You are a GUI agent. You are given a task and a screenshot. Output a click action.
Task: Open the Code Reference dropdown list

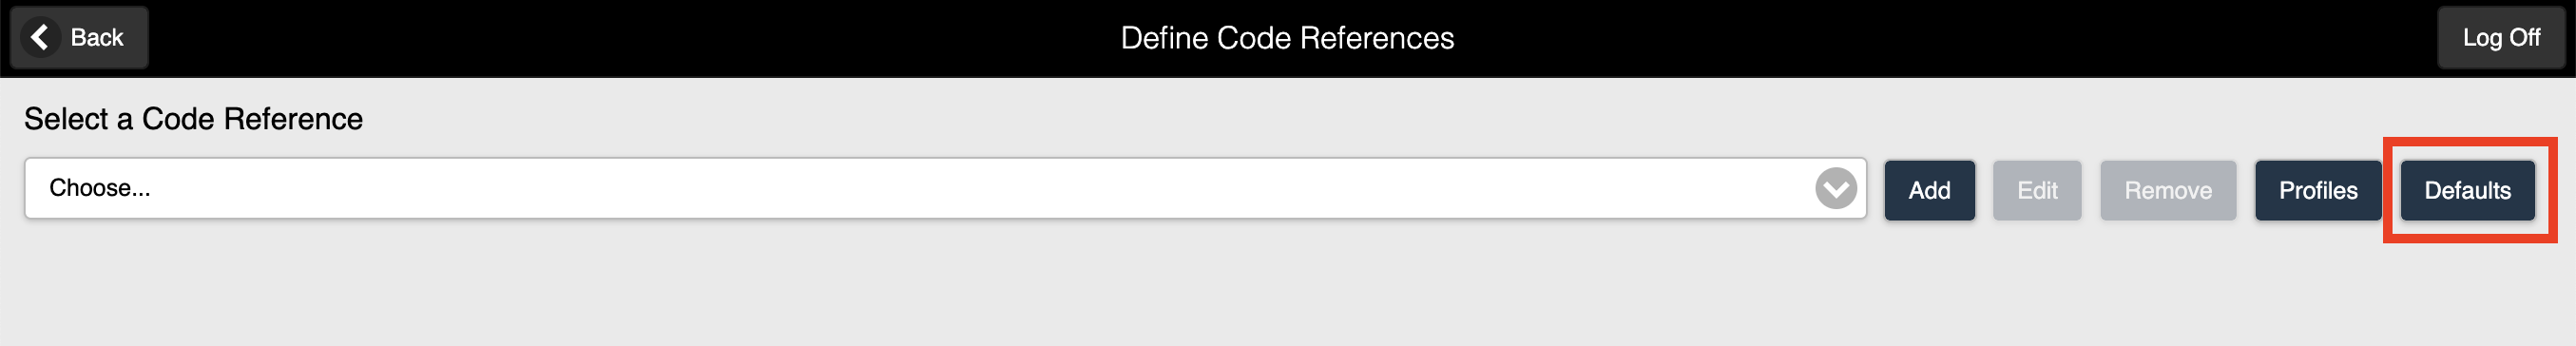tap(945, 188)
